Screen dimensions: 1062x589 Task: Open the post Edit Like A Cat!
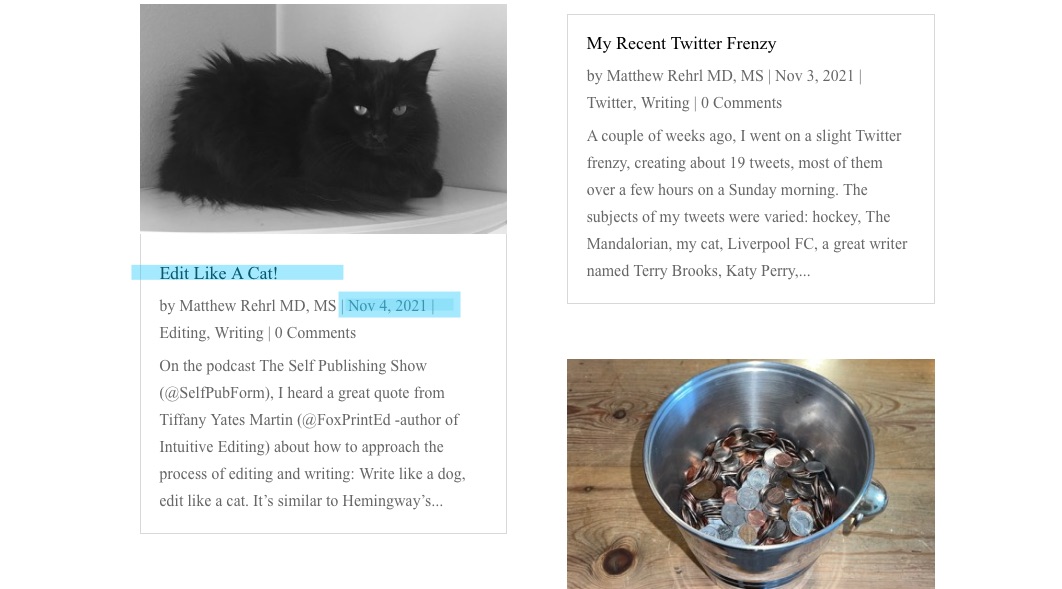pos(218,273)
